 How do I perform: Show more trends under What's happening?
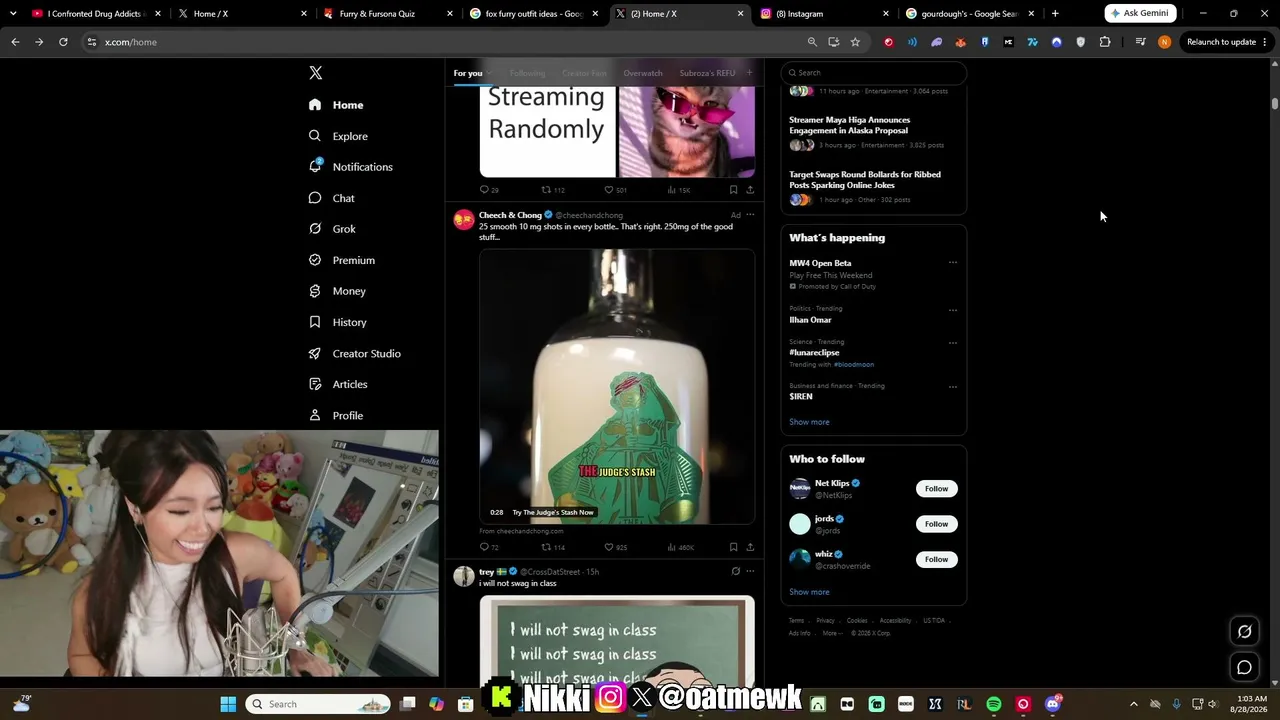point(809,422)
